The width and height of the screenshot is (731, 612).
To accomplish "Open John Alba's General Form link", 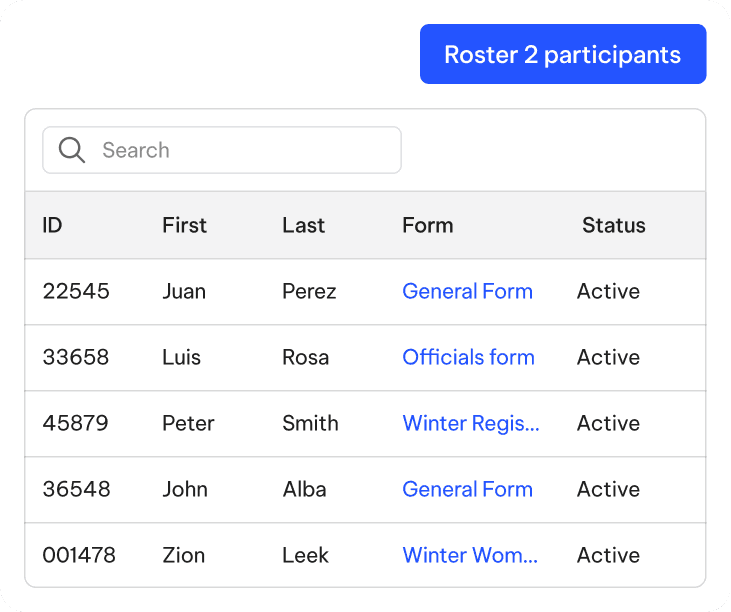I will pos(467,489).
